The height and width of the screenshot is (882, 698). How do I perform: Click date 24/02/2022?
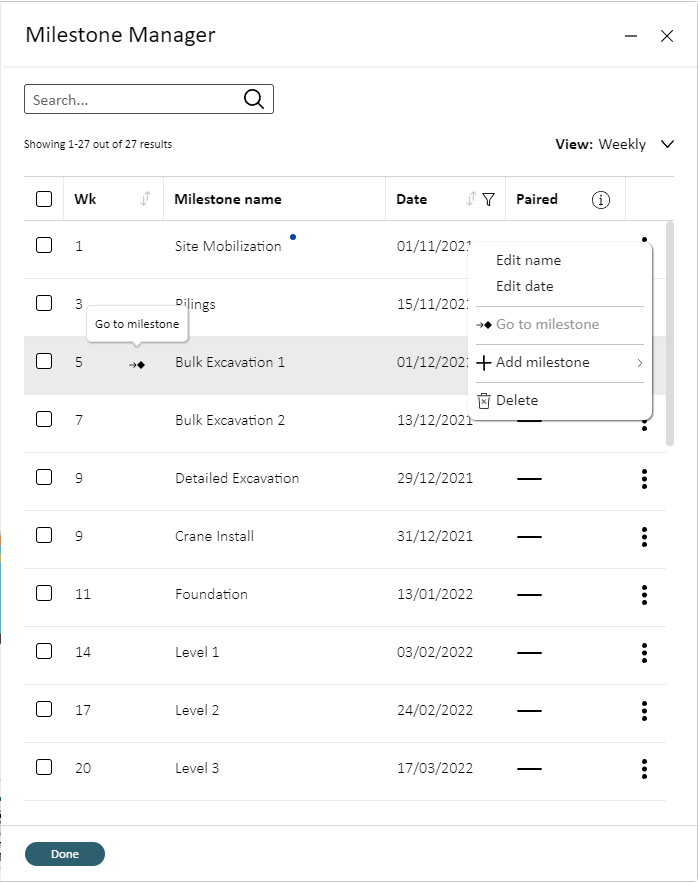(x=435, y=710)
